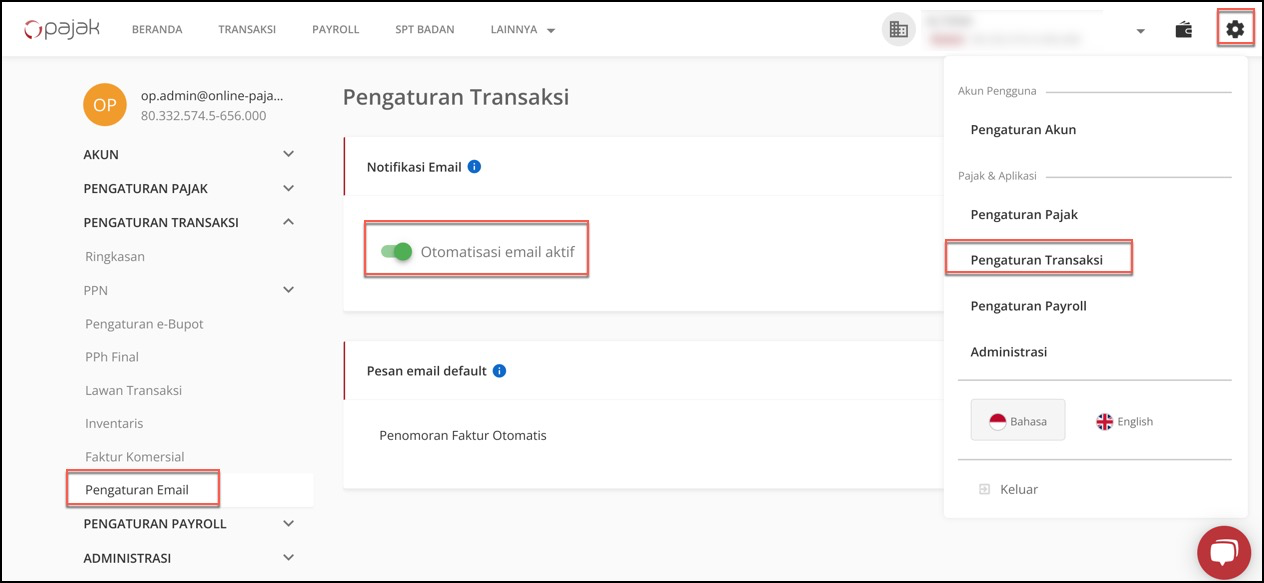Toggle Otomatisasi email aktif switch
The height and width of the screenshot is (583, 1264).
click(398, 252)
